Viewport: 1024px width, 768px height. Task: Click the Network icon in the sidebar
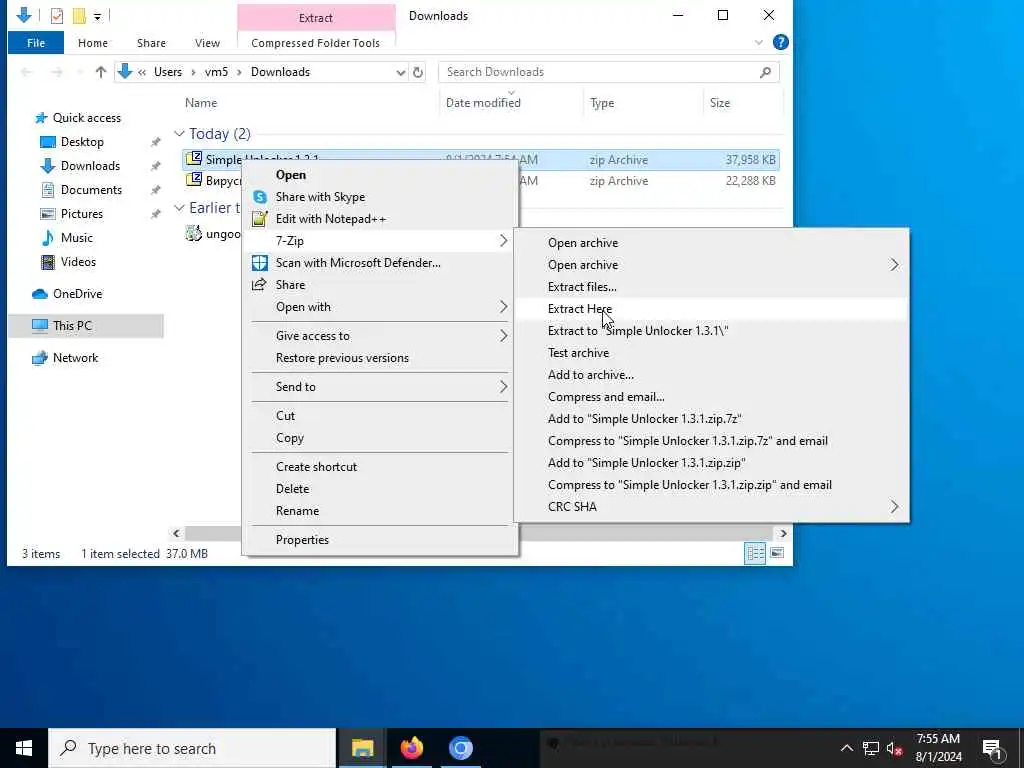[40, 358]
